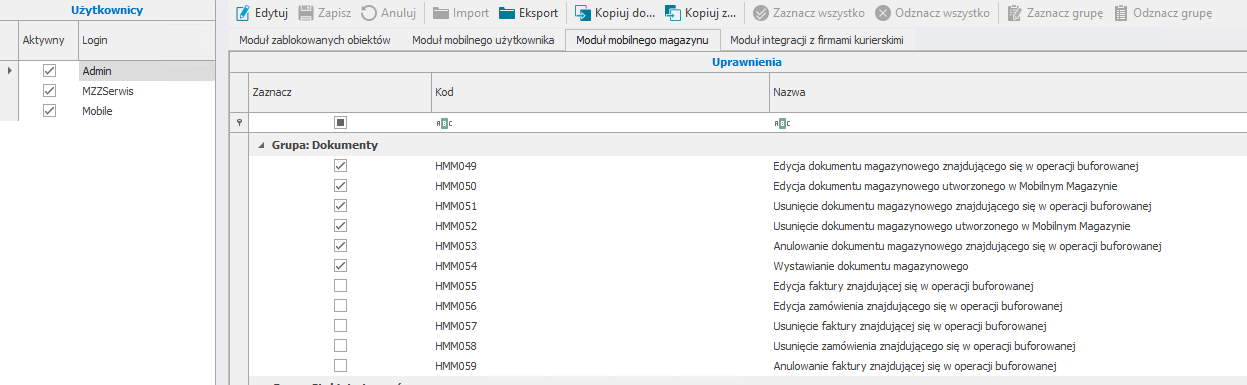Collapse the Grupa: Dokumenty group
This screenshot has width=1247, height=385.
(x=261, y=145)
